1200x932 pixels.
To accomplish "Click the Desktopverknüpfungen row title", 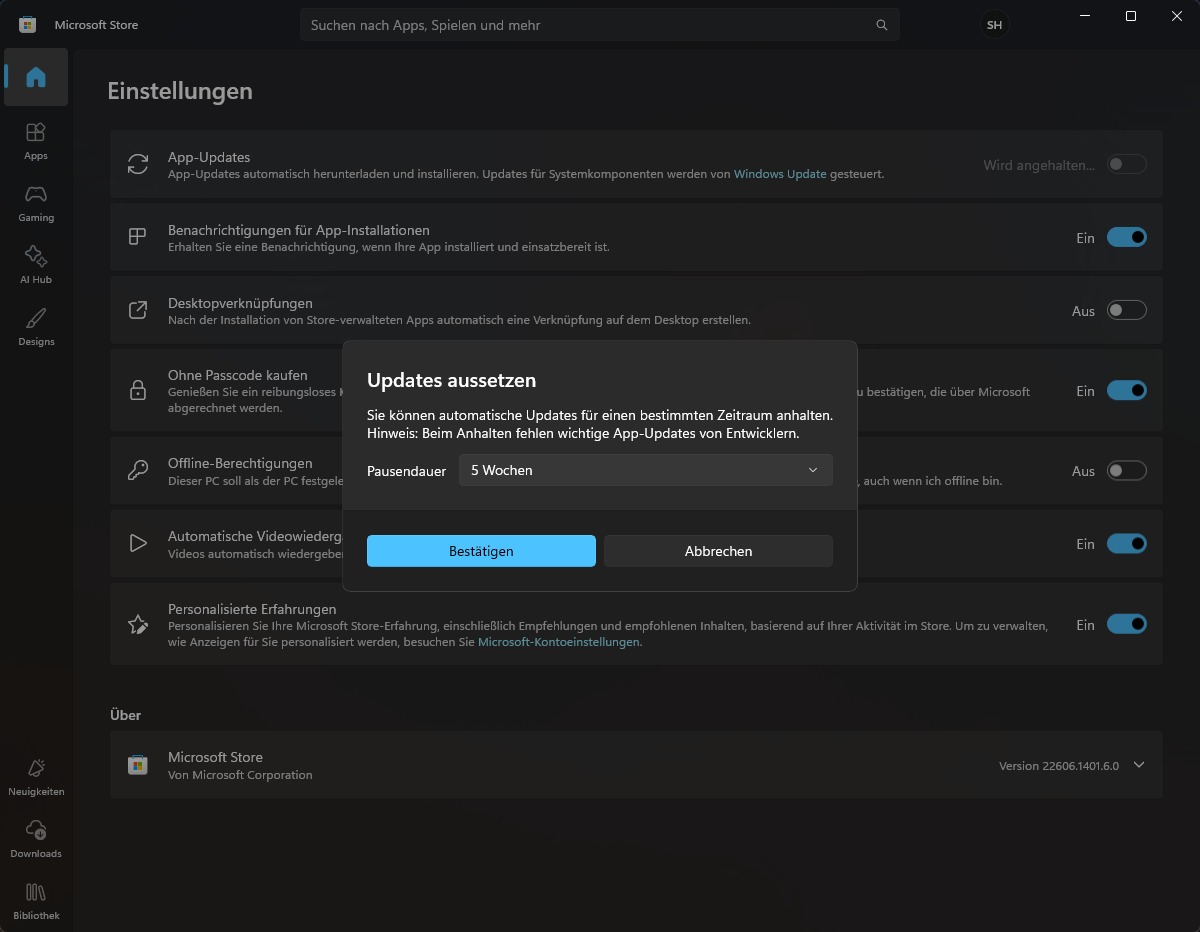I will (x=240, y=303).
